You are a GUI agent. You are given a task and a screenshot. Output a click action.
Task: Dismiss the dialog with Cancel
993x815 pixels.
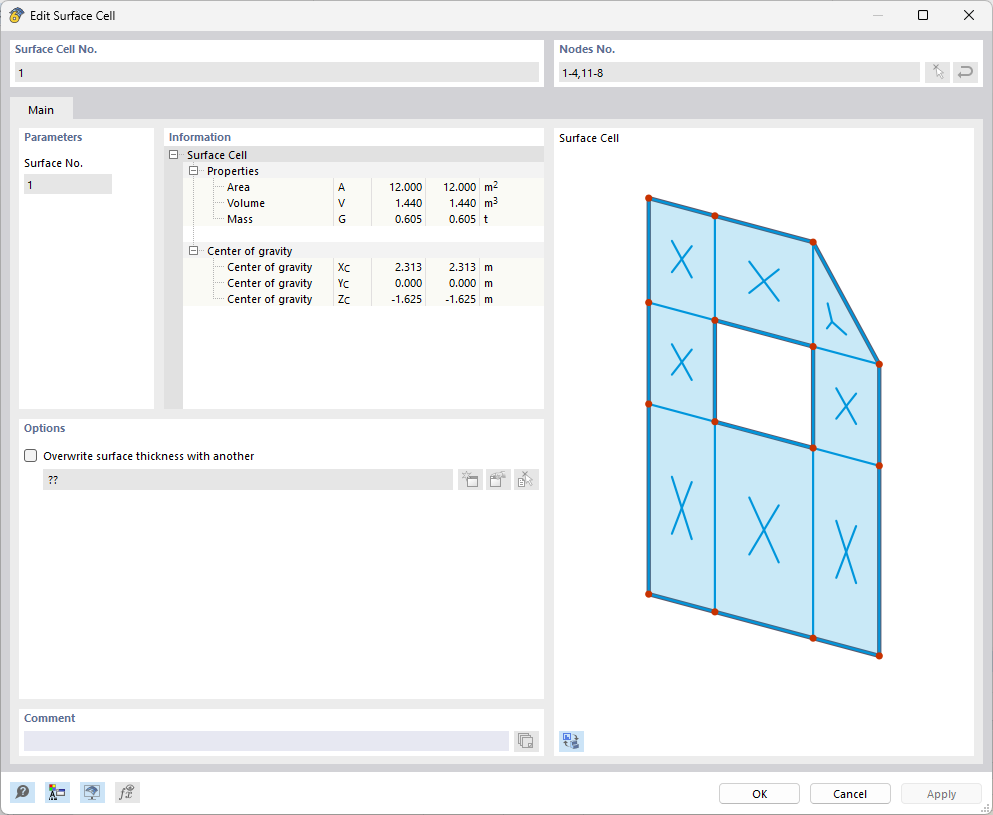tap(849, 793)
